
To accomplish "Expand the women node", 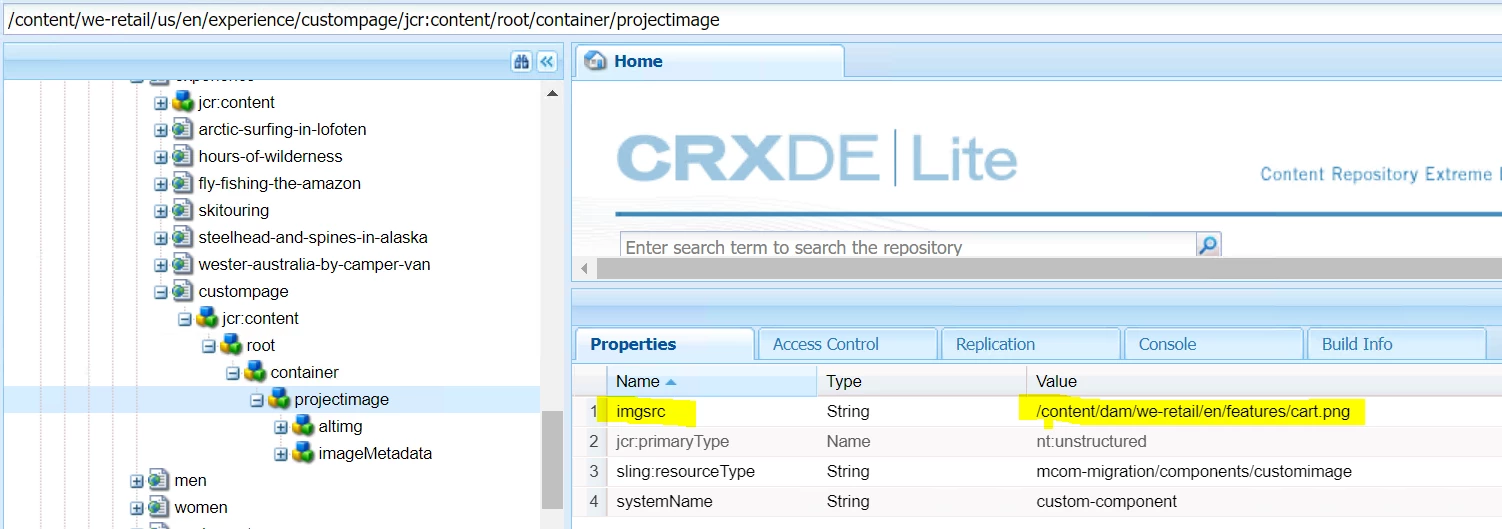I will (137, 508).
